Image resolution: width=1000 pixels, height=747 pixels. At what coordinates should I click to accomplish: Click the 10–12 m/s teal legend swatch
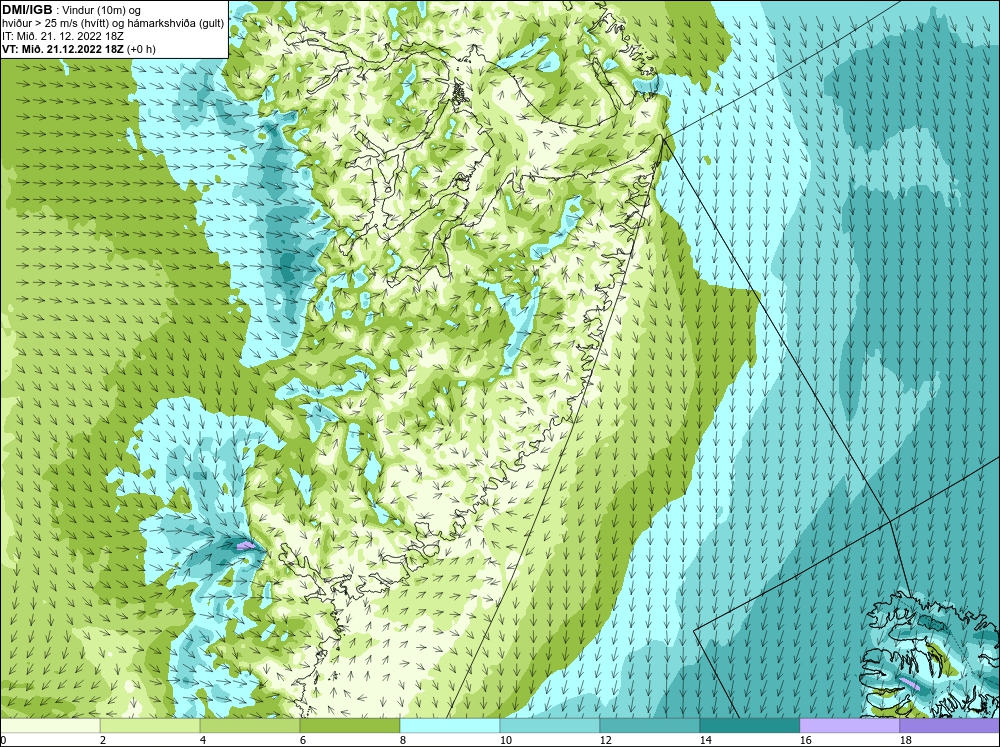click(550, 725)
